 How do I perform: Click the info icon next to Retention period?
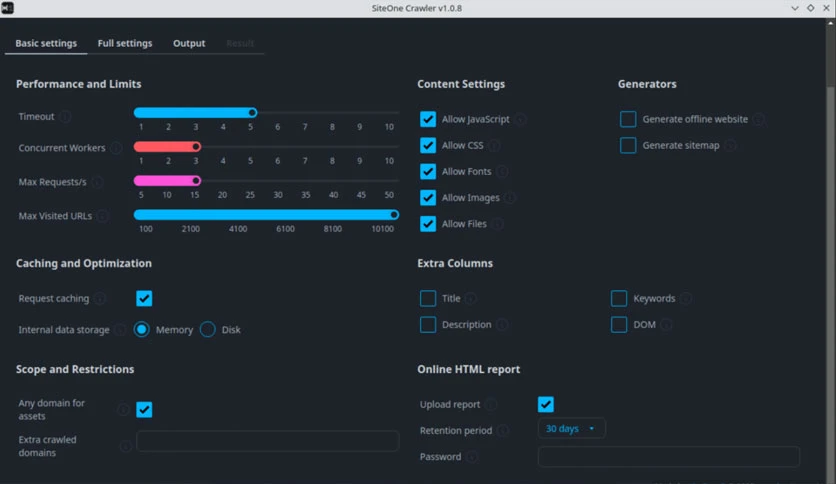[503, 431]
